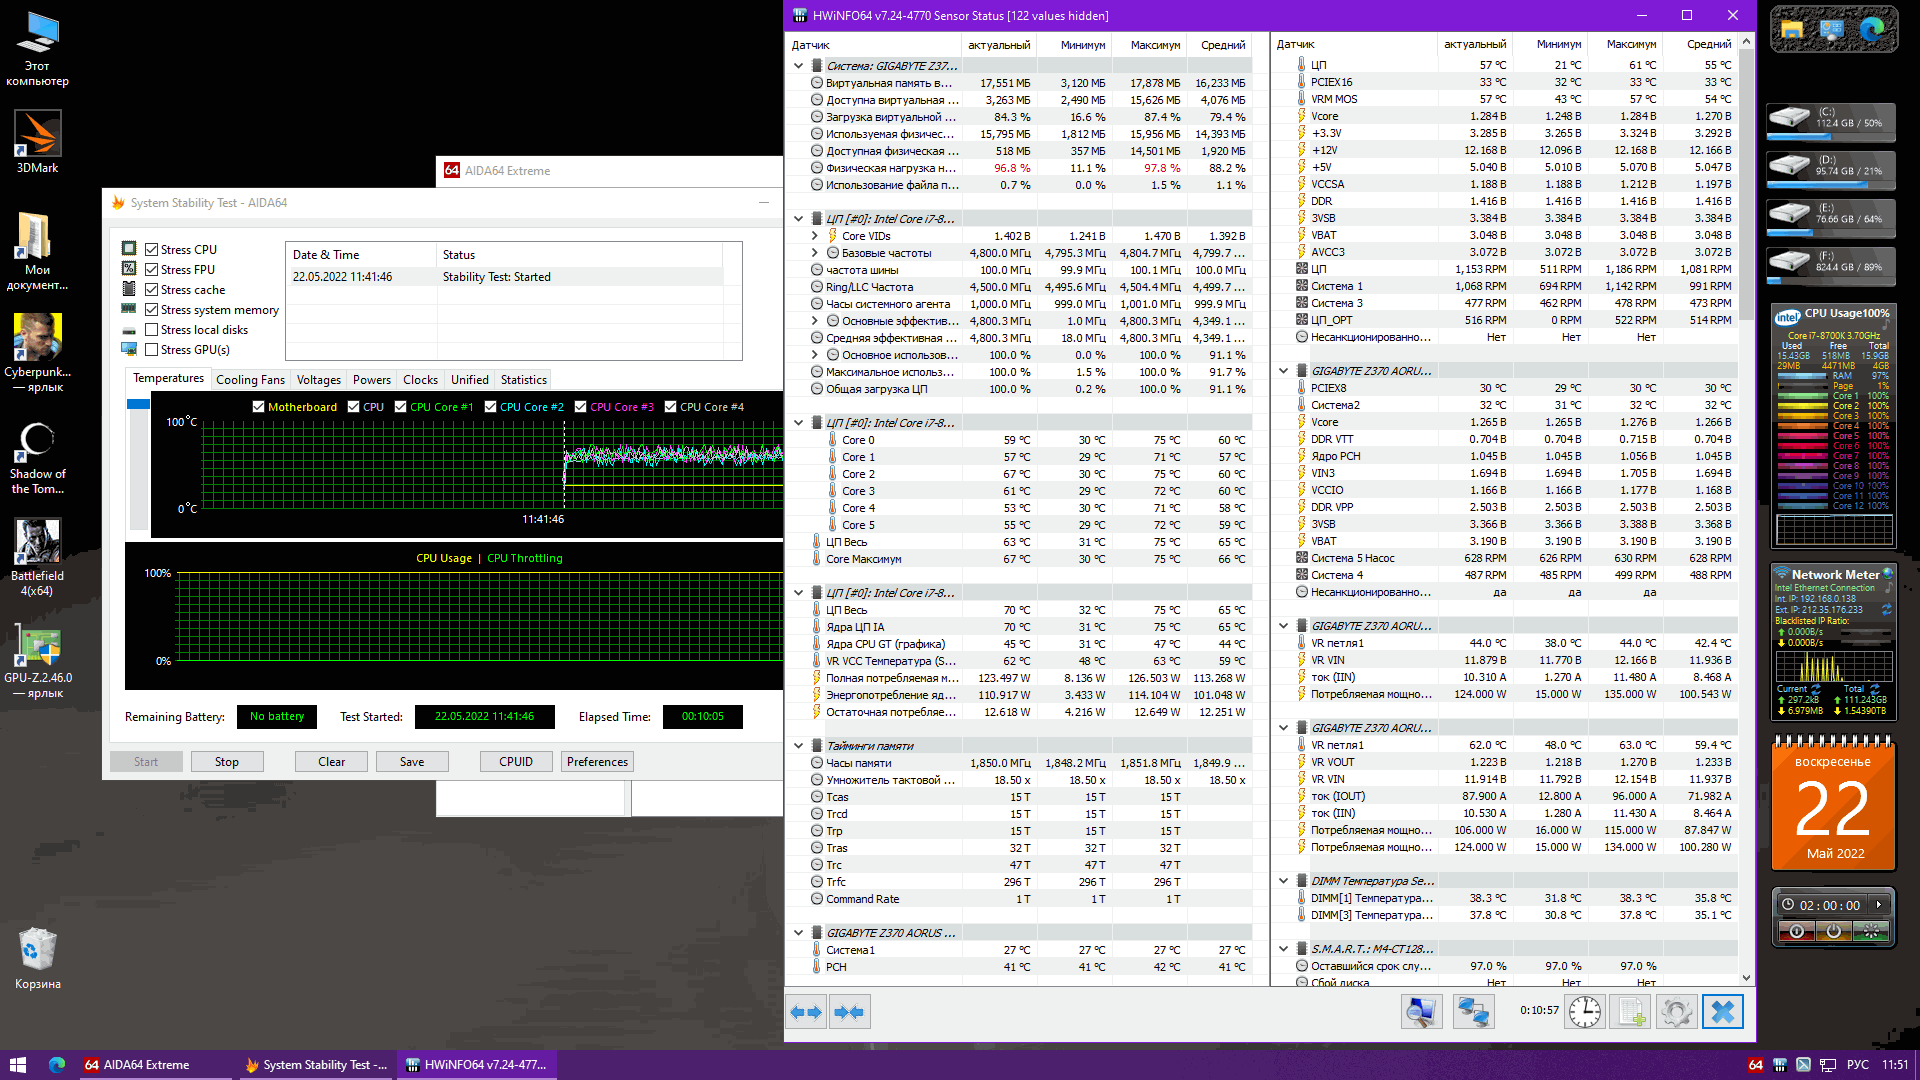Click the shrink columns arrows button in HWiNFO
The width and height of the screenshot is (1920, 1080).
point(849,1012)
